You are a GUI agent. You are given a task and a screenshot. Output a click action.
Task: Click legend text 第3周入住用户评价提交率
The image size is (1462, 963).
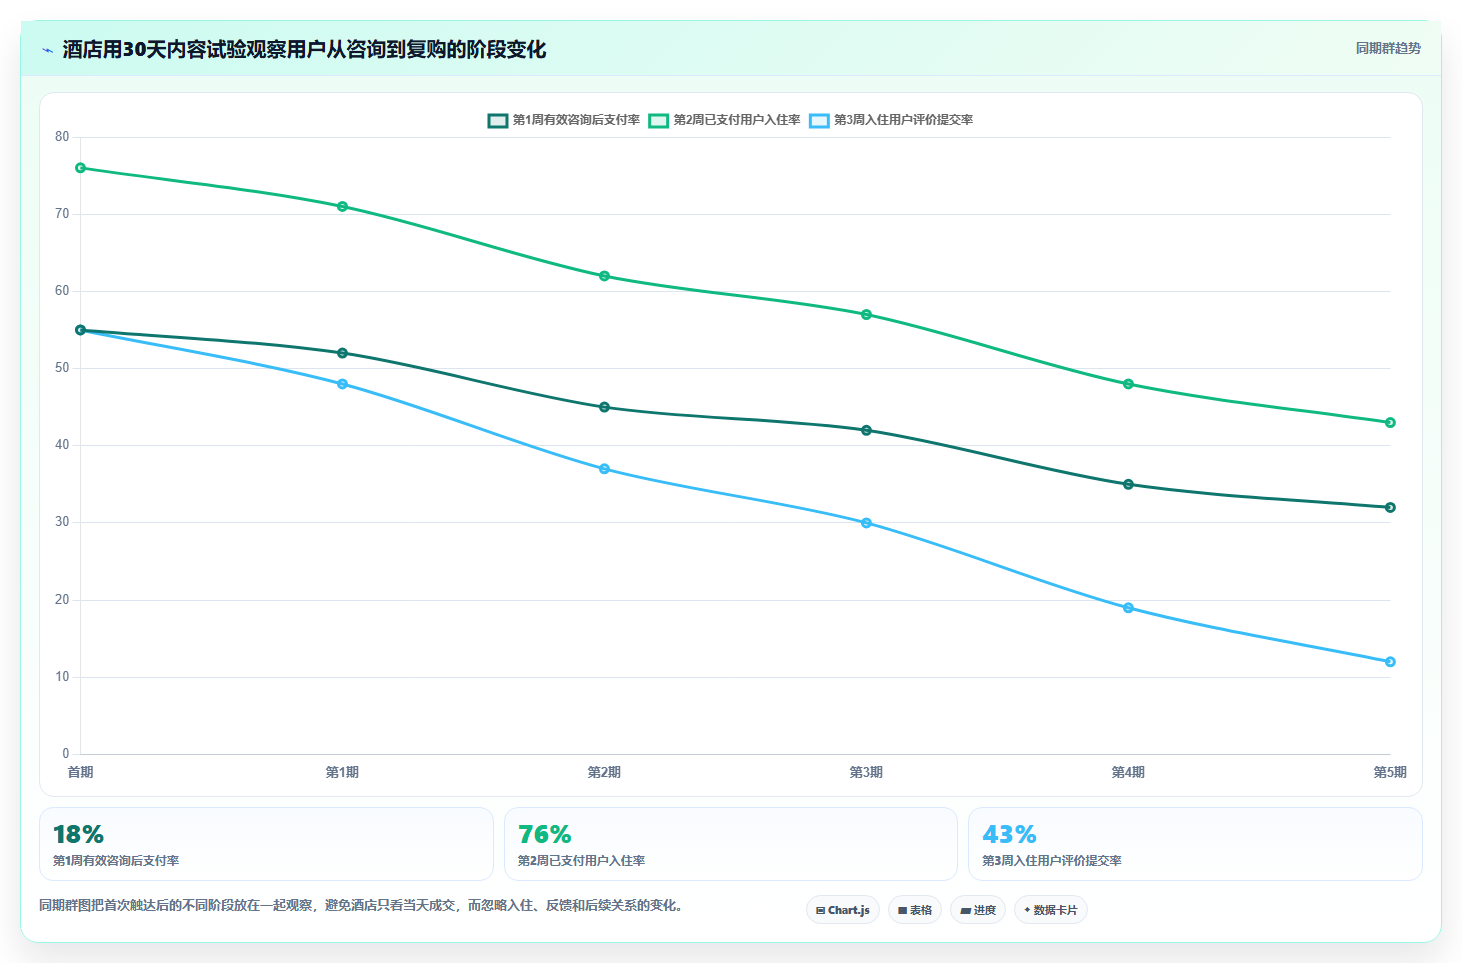(904, 120)
